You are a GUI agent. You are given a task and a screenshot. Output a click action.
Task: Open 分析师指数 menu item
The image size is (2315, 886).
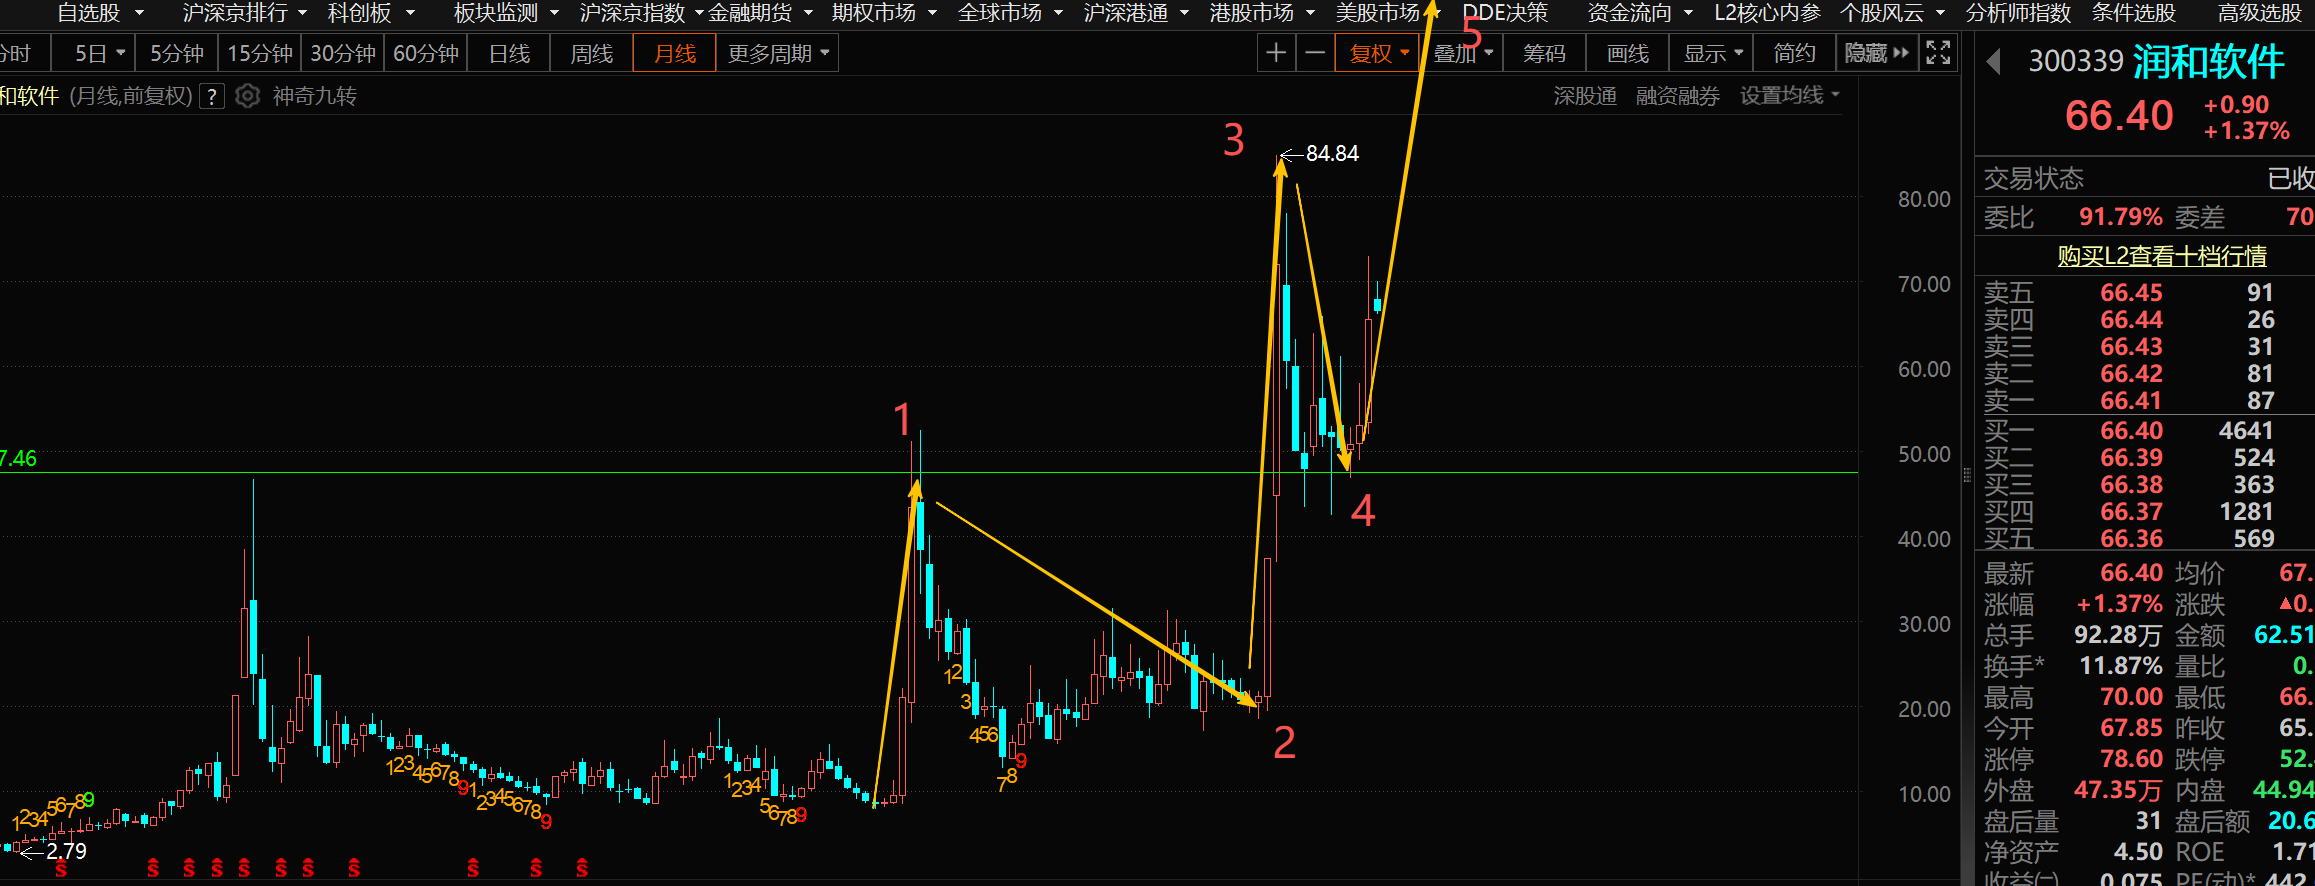[2018, 13]
